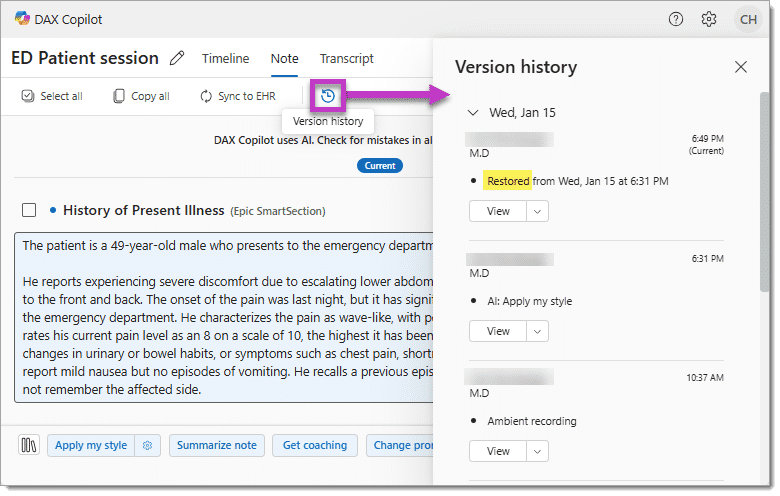View the 6:49 PM current version

point(498,211)
